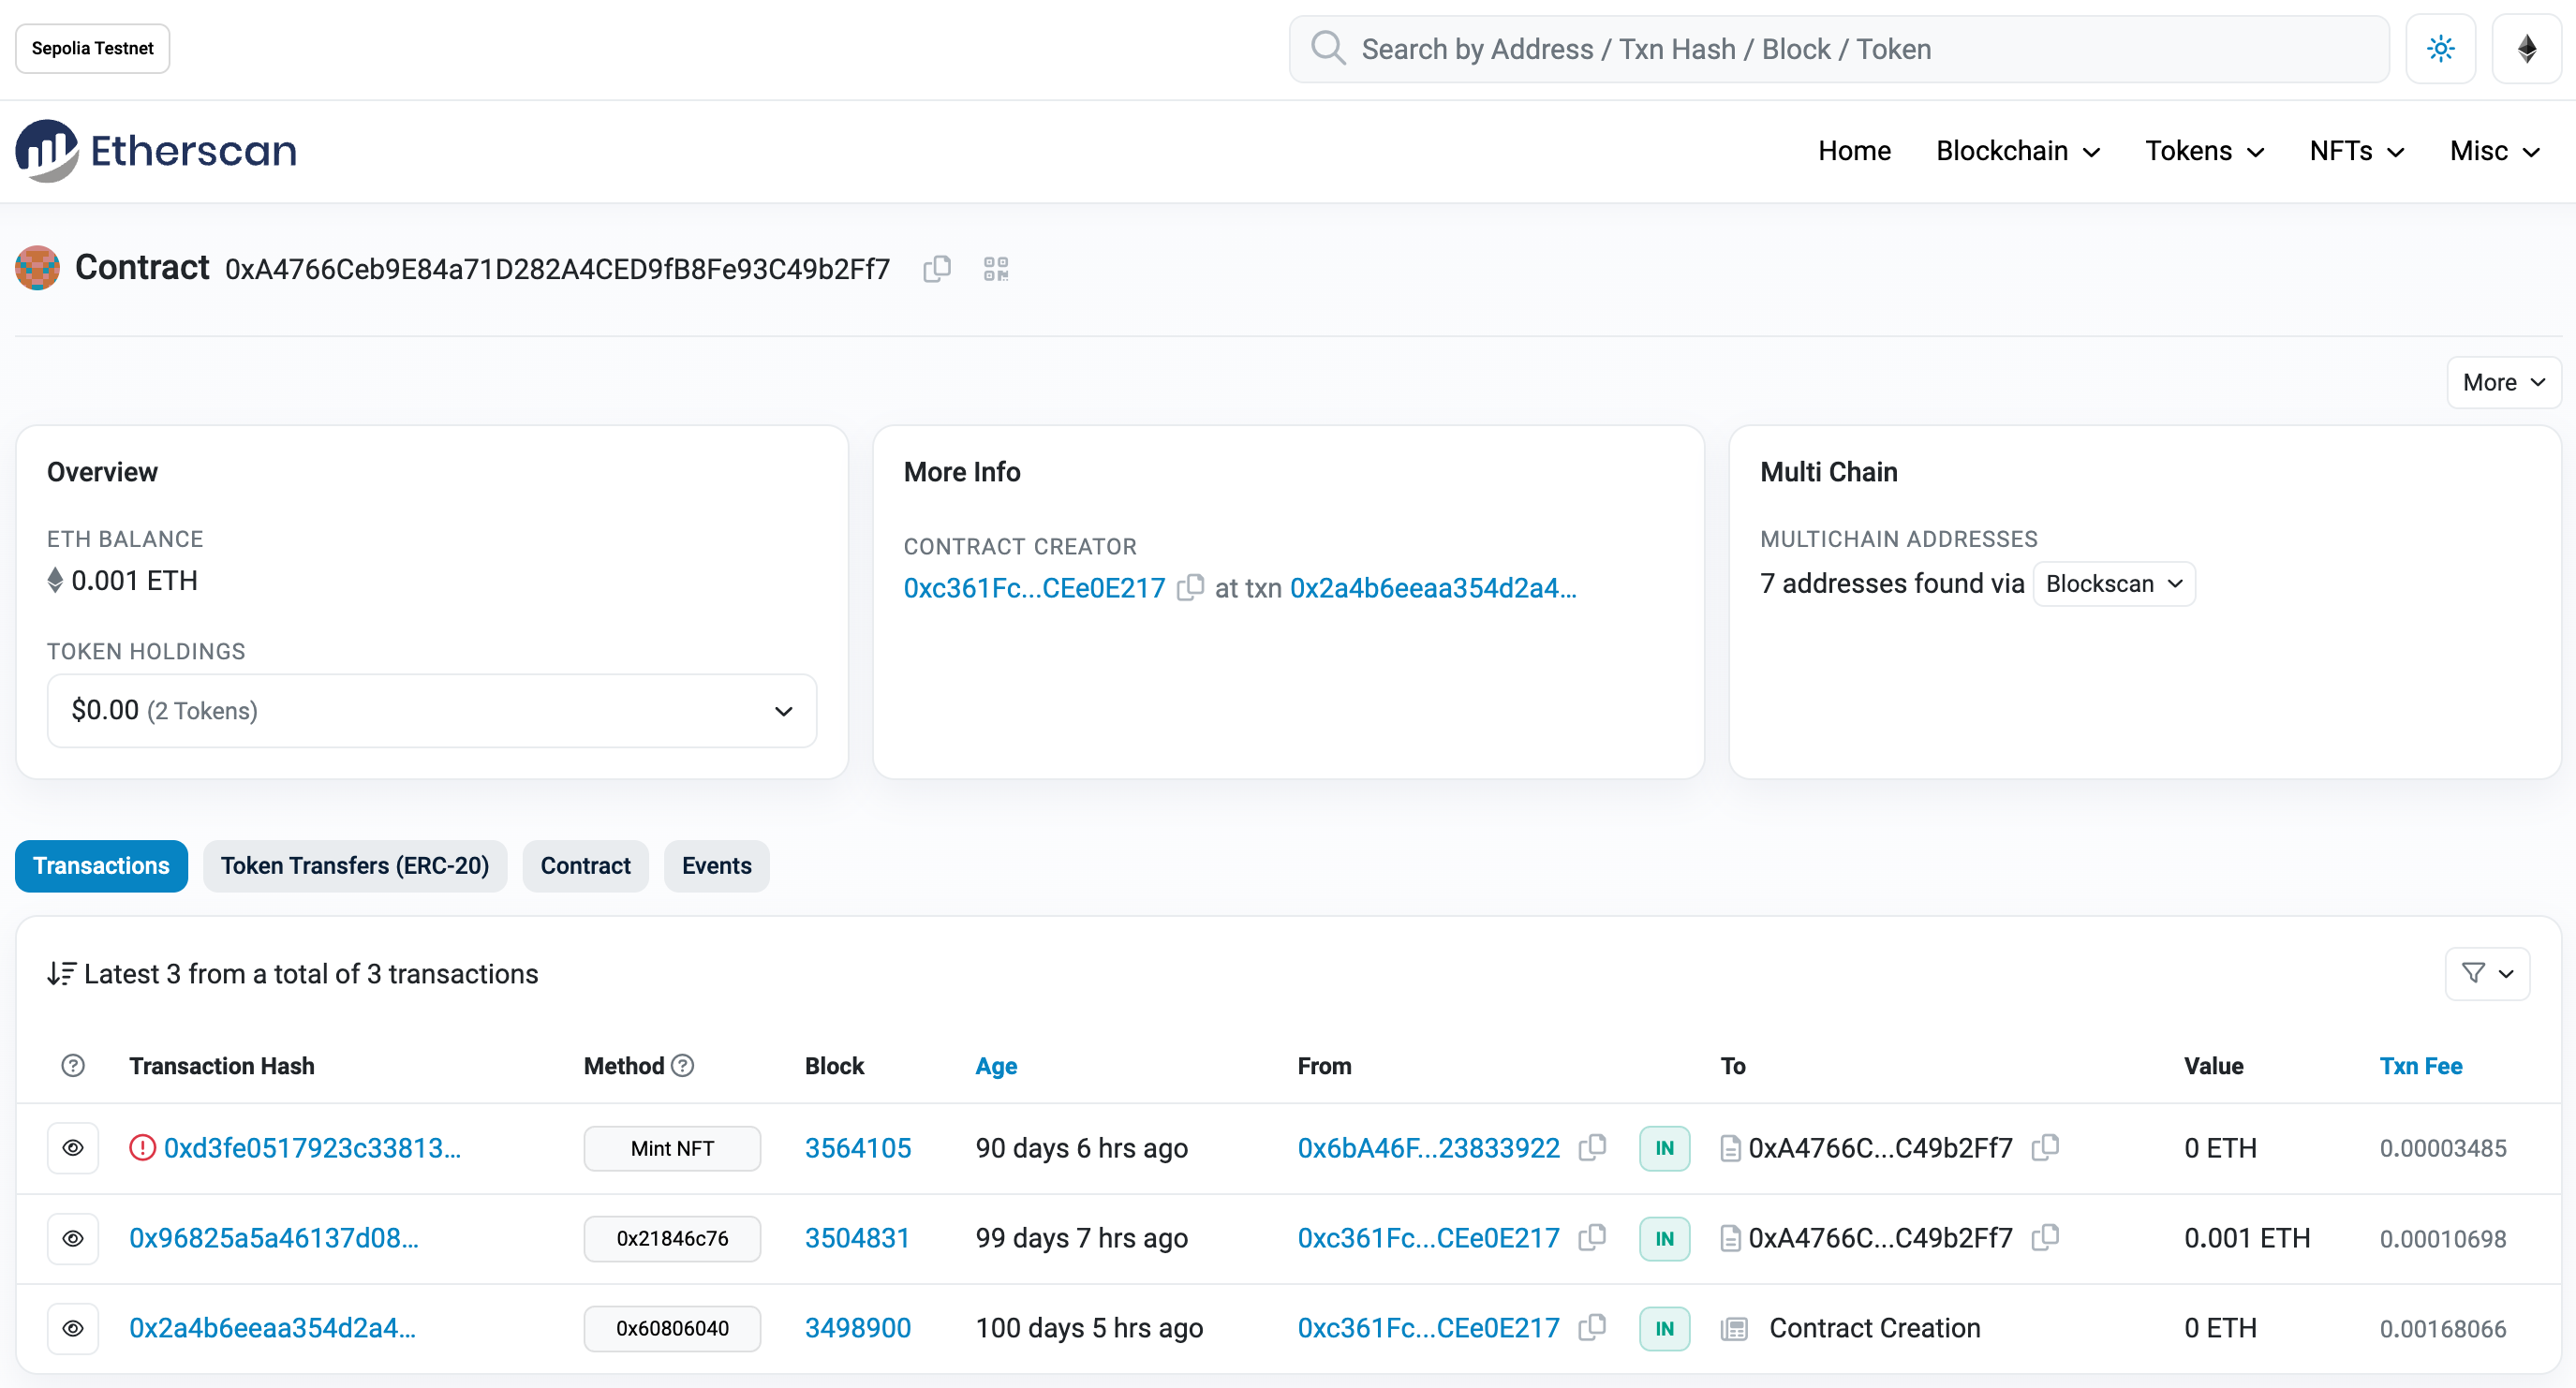The image size is (2576, 1388).
Task: Expand the Token Holdings dropdown
Action: tap(431, 711)
